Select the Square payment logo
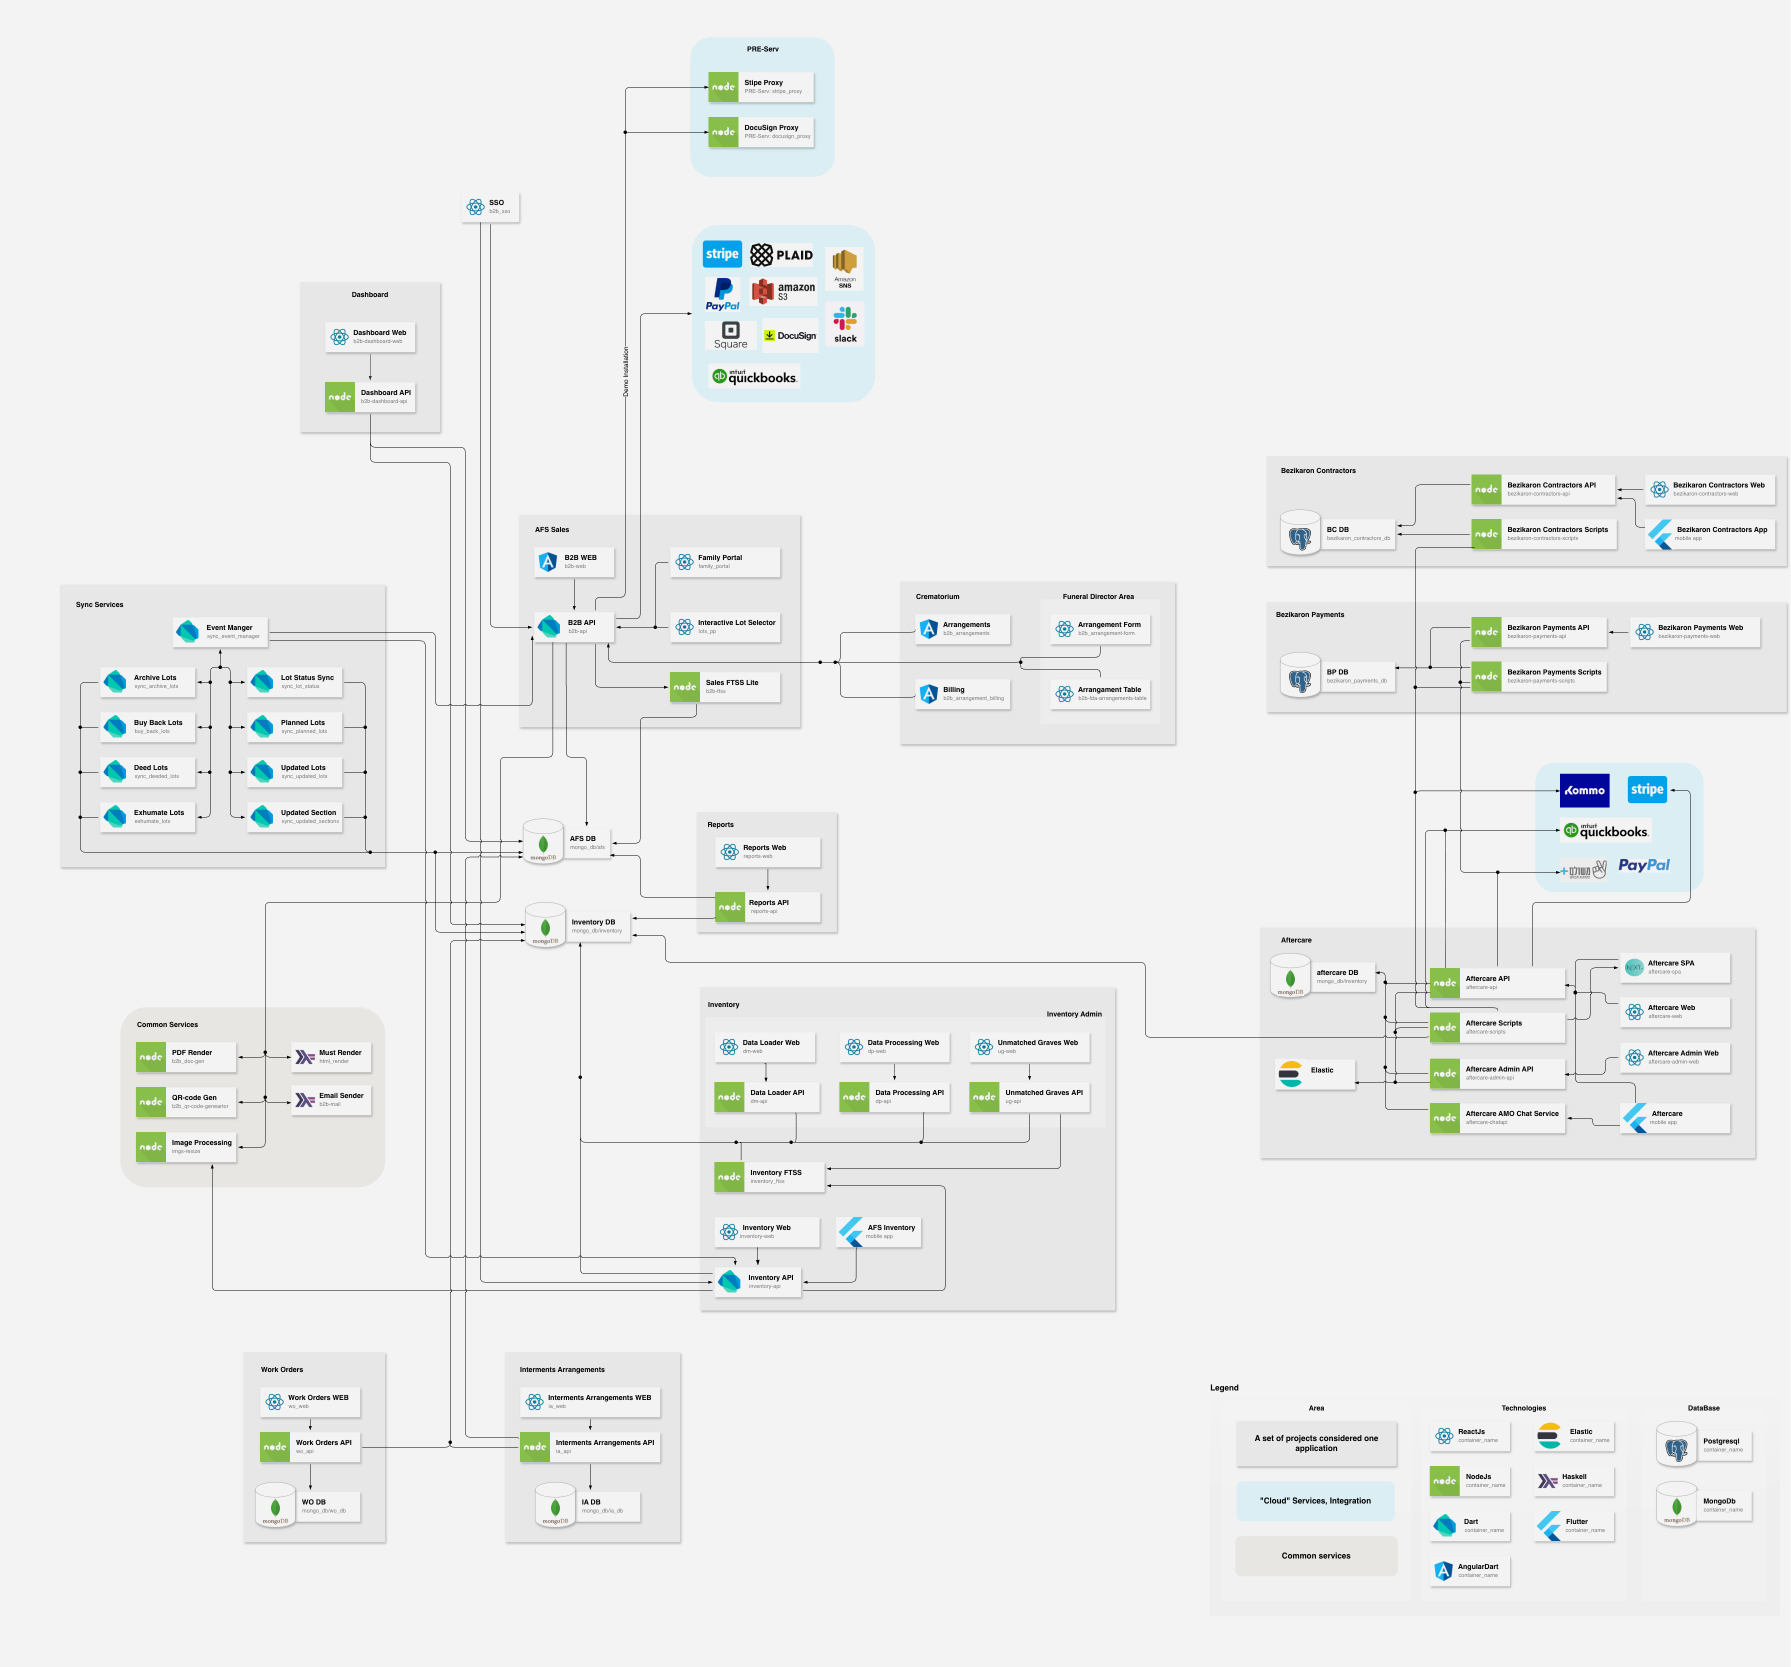This screenshot has width=1791, height=1667. [730, 335]
